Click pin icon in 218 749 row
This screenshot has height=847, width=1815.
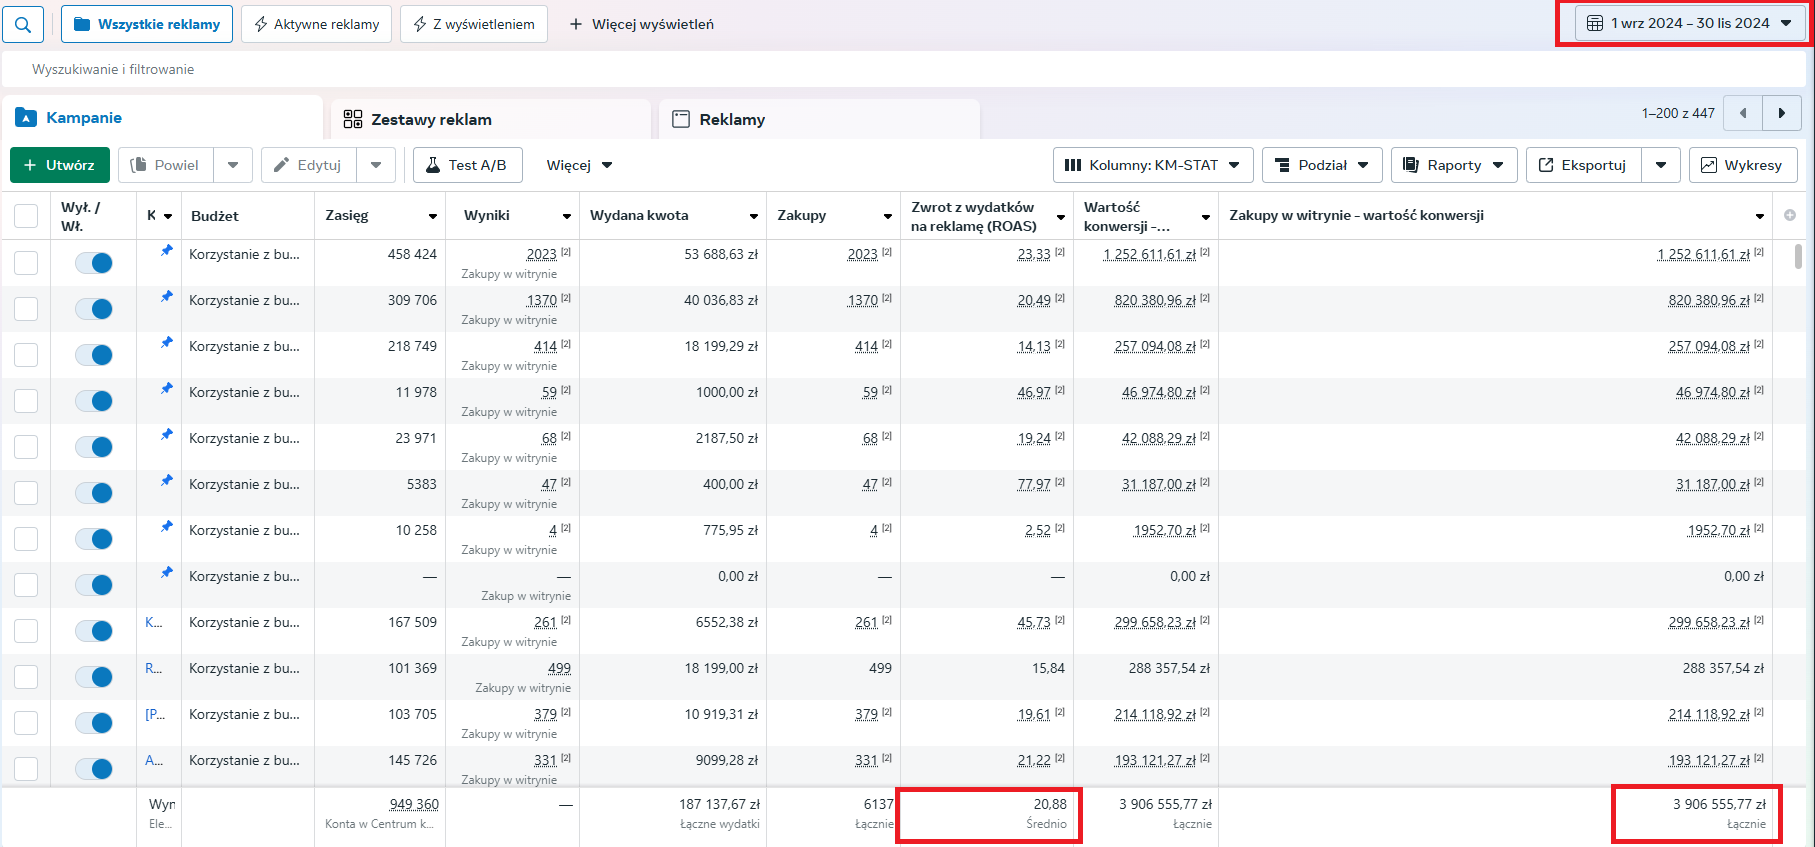167,342
